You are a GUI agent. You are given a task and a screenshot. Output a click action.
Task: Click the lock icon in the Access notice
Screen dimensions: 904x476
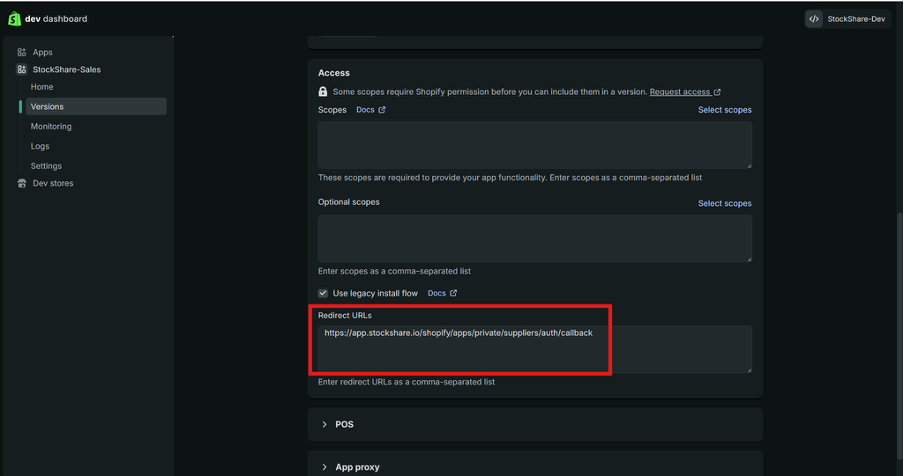(x=323, y=92)
